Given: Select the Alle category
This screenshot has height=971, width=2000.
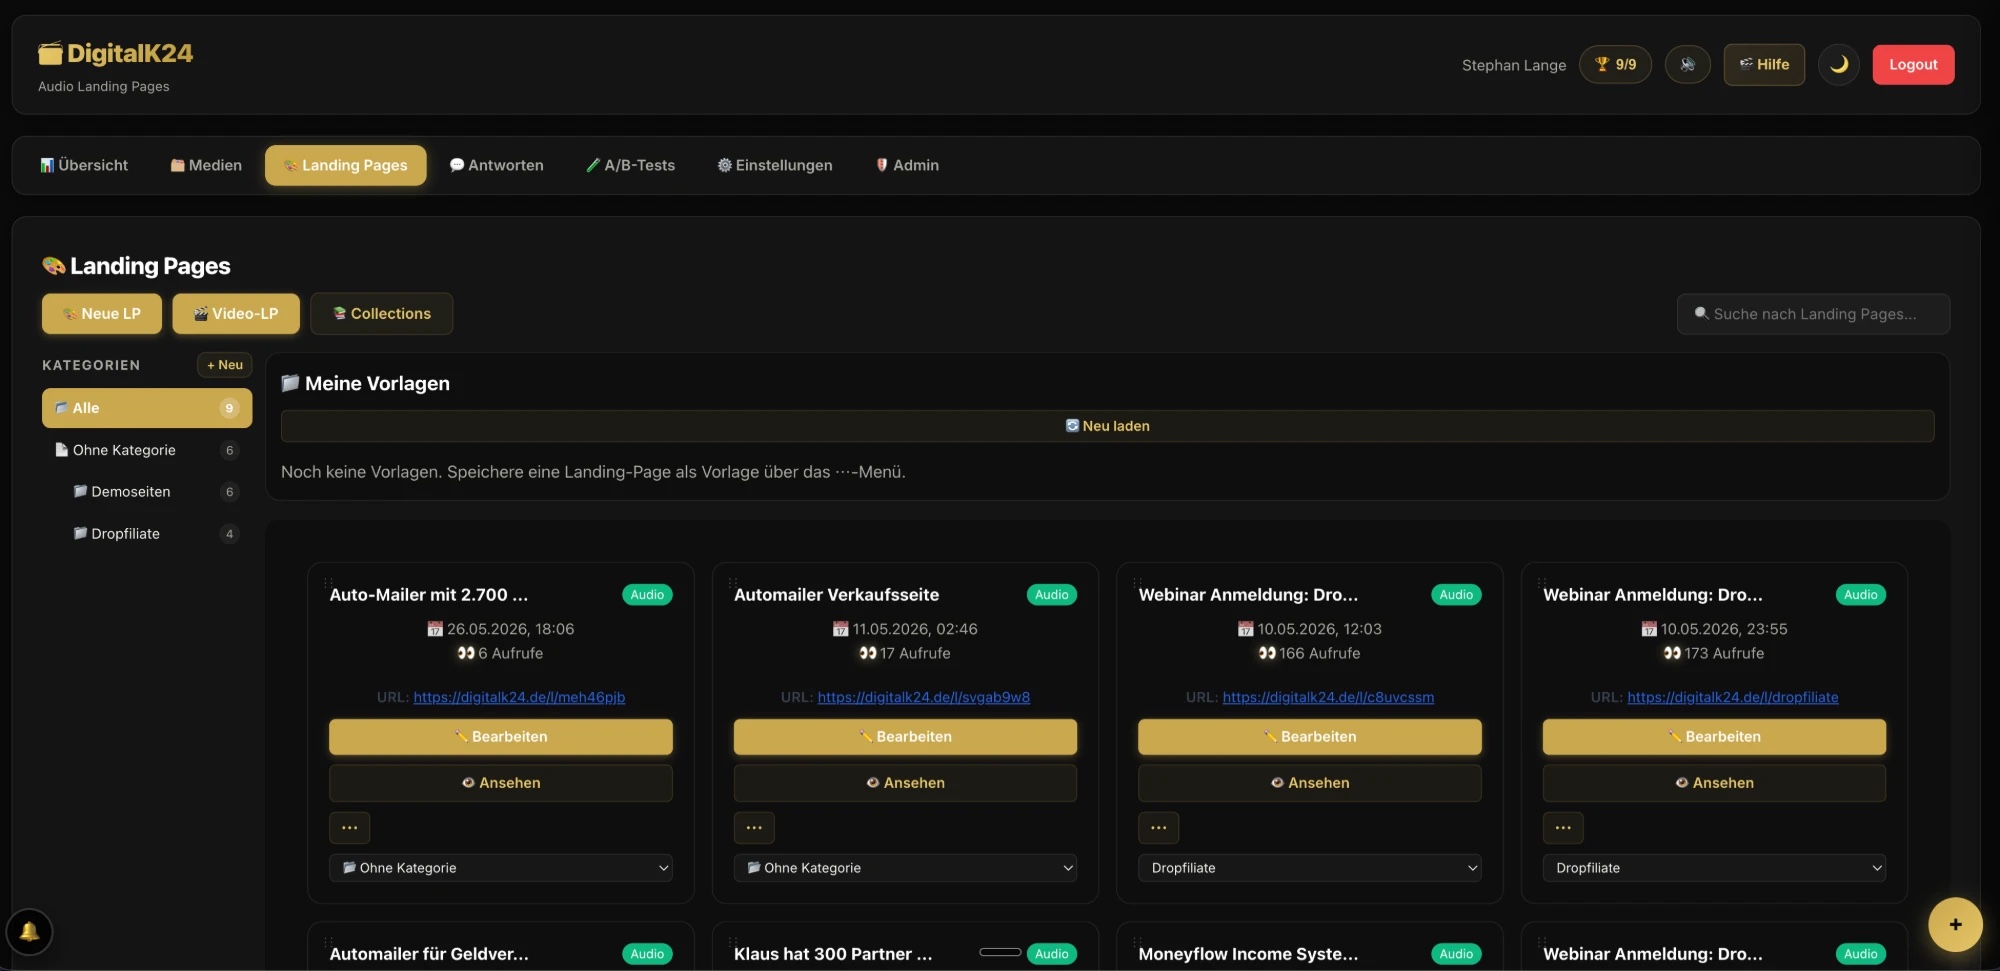Looking at the screenshot, I should [147, 408].
